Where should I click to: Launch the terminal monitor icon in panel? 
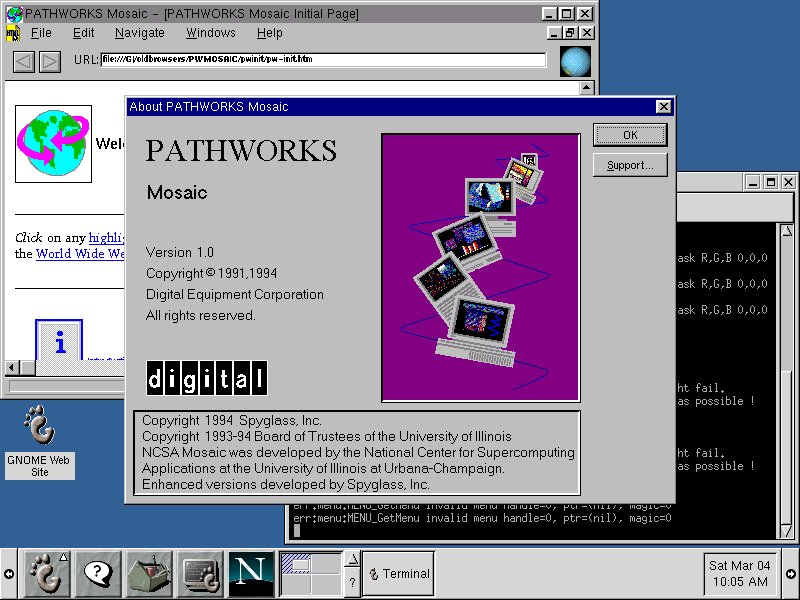click(x=200, y=573)
